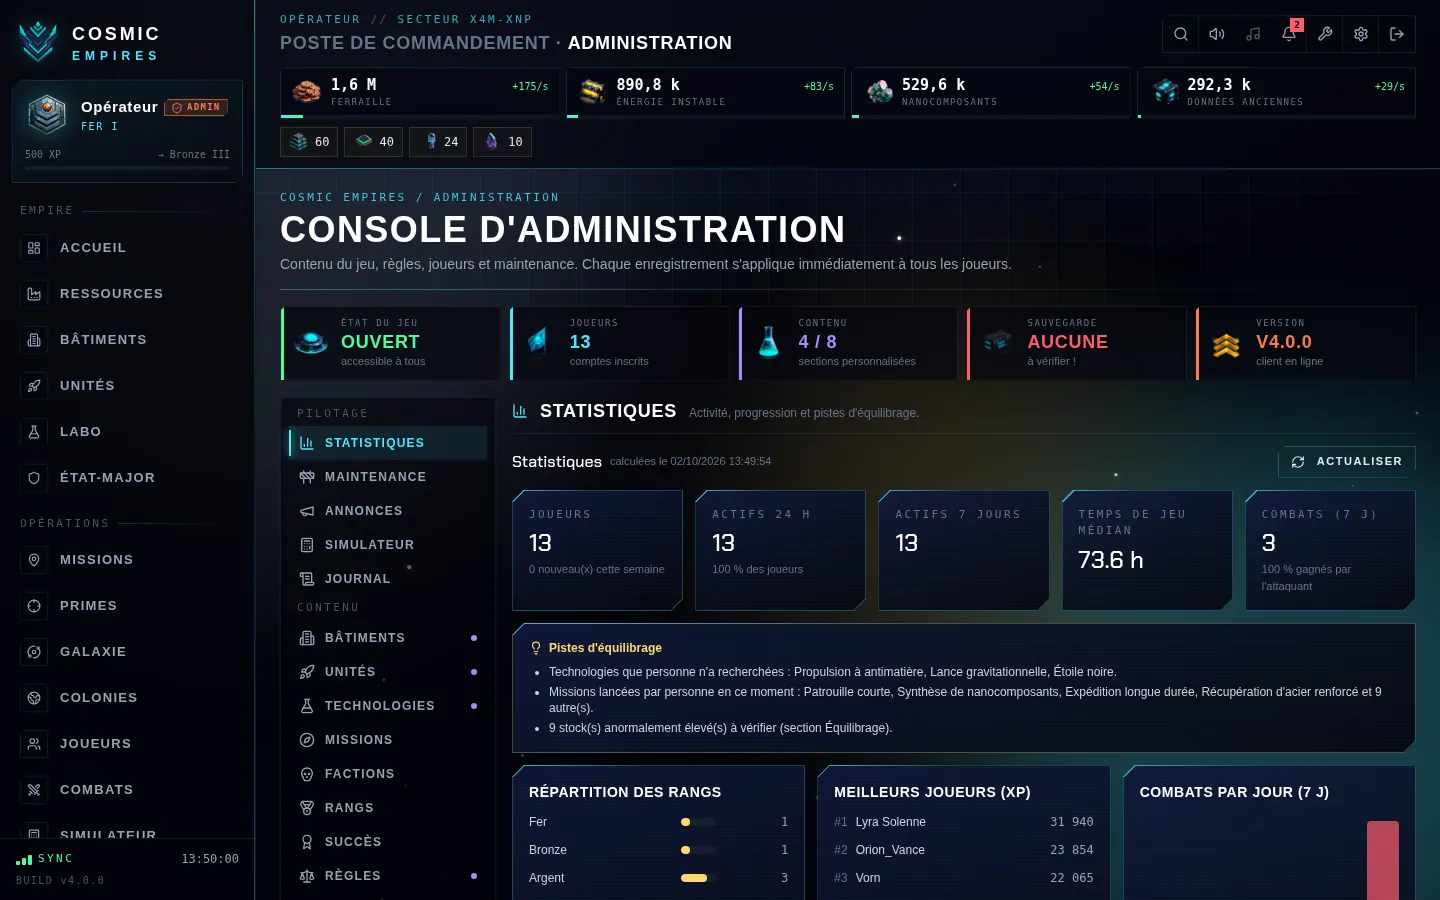Open Ressources in the sidebar
This screenshot has width=1440, height=900.
(x=127, y=294)
